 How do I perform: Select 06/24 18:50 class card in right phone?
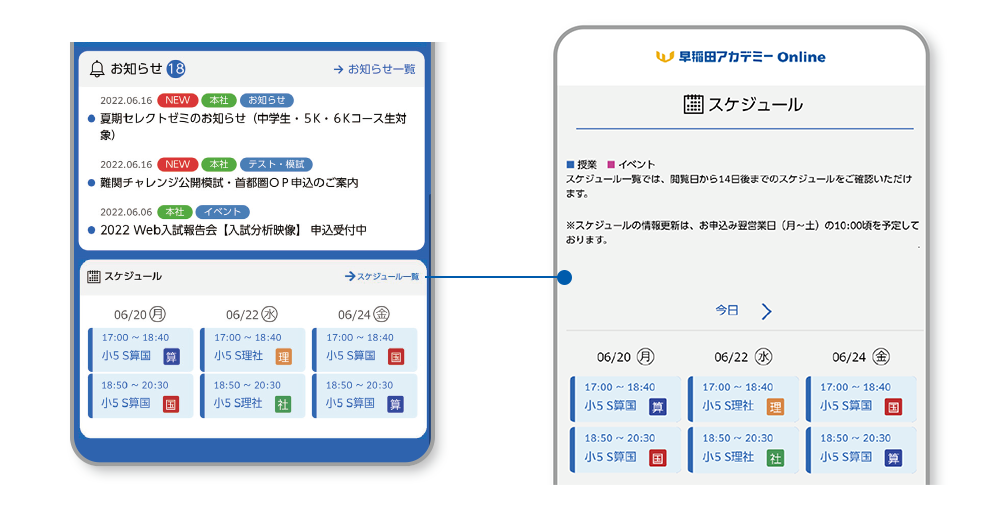click(x=861, y=450)
